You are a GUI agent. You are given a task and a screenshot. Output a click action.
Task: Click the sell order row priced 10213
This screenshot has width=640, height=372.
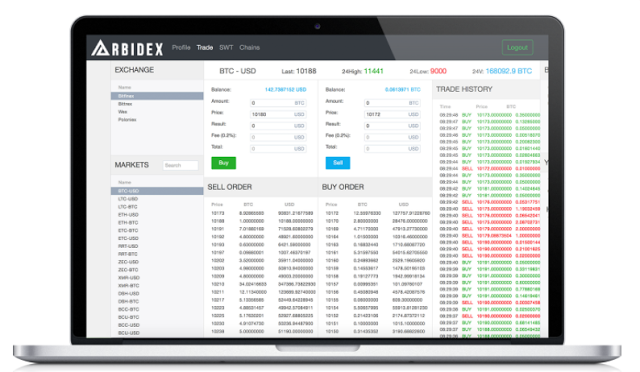click(262, 284)
